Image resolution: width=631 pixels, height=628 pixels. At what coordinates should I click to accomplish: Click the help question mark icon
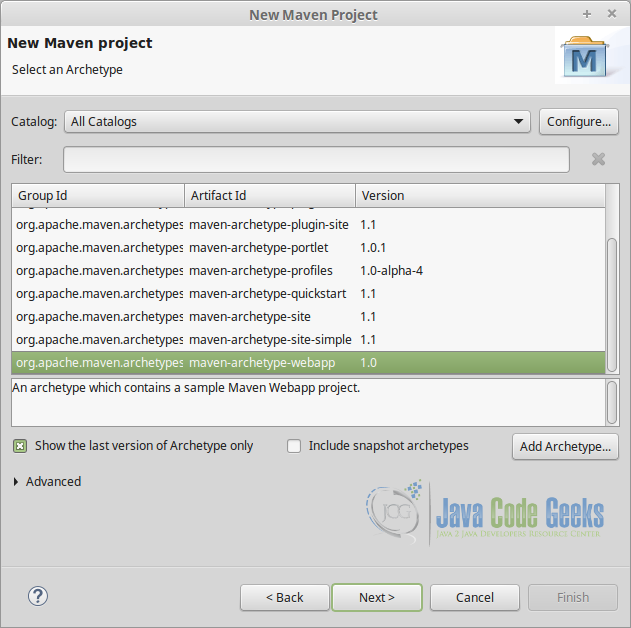(x=38, y=596)
